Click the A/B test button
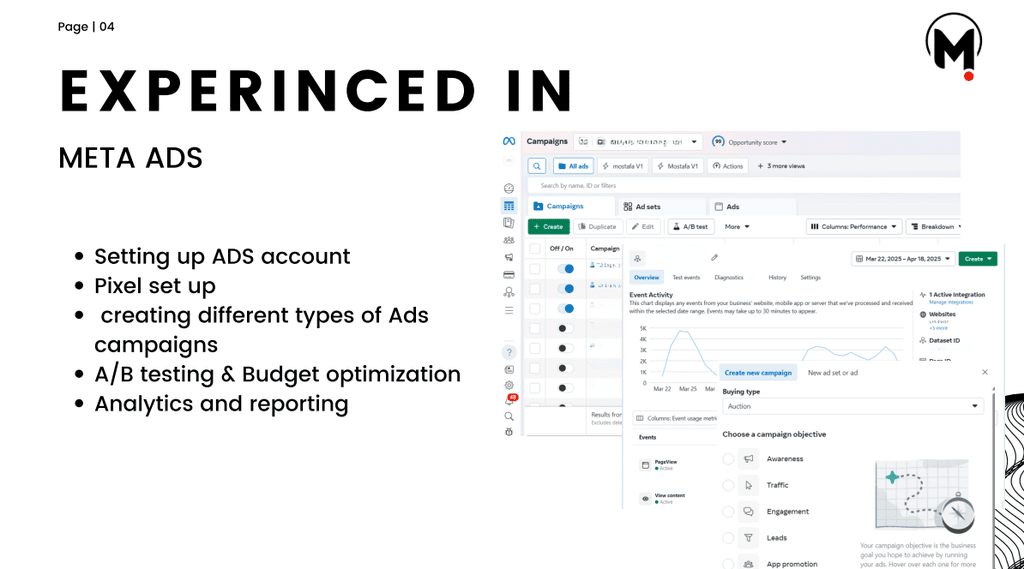This screenshot has width=1024, height=569. coord(691,227)
